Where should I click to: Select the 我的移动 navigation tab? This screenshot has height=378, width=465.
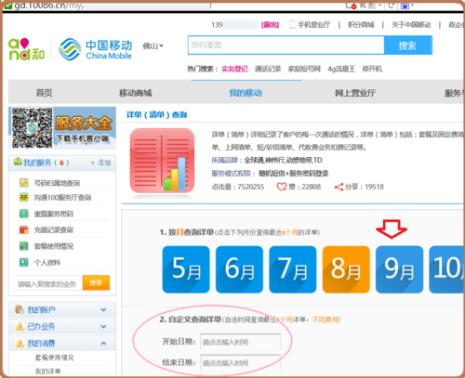tap(246, 93)
